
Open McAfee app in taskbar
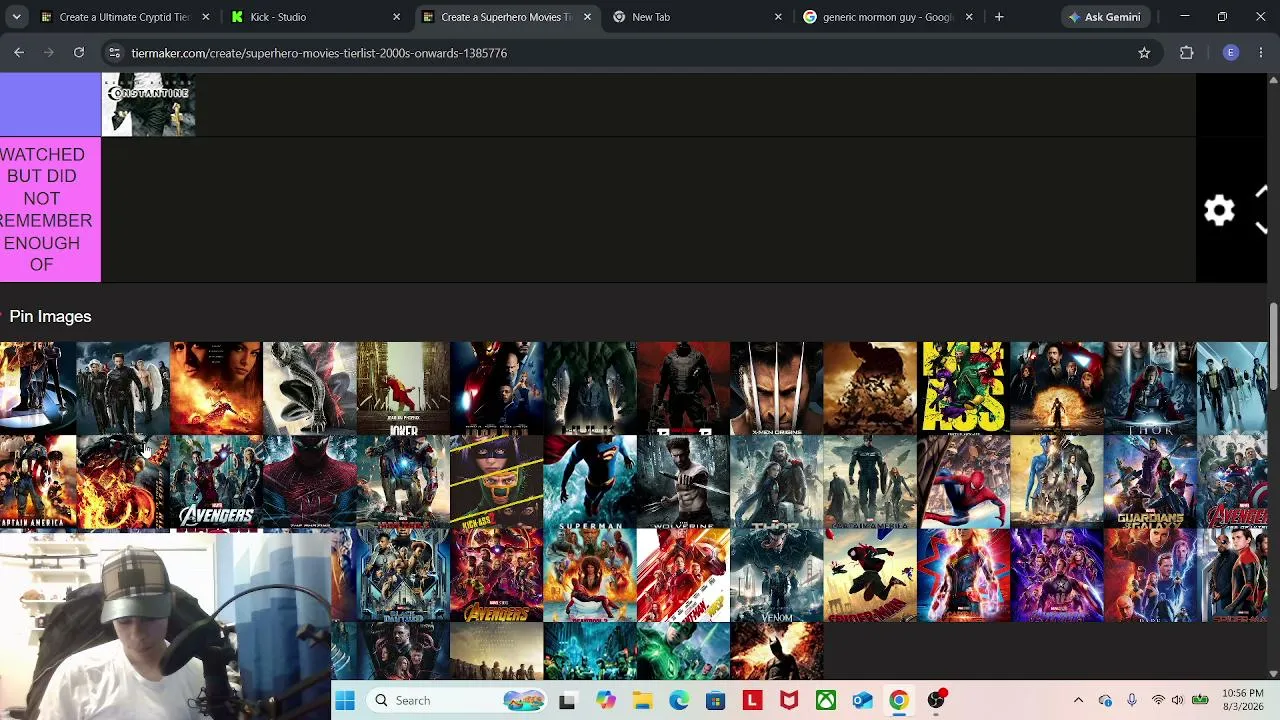789,701
